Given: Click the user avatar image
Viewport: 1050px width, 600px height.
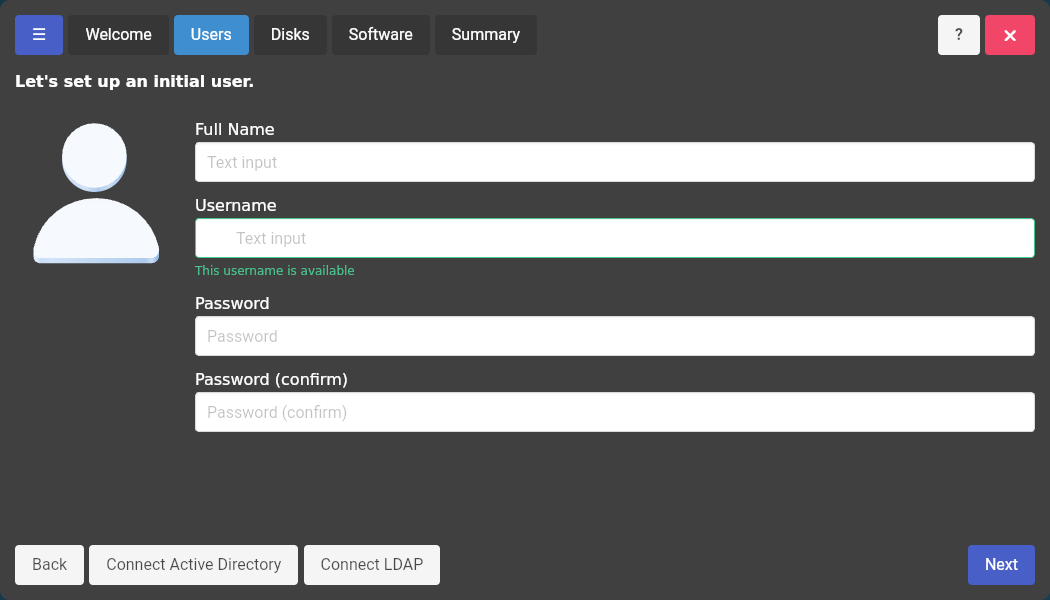Looking at the screenshot, I should (96, 193).
